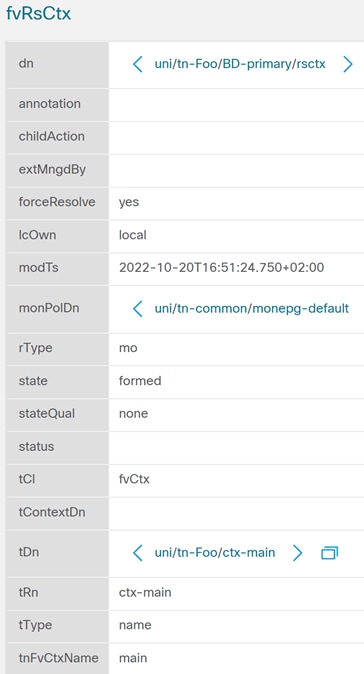Open tDn target in new window icon
Image resolution: width=364 pixels, height=674 pixels.
pyautogui.click(x=330, y=553)
